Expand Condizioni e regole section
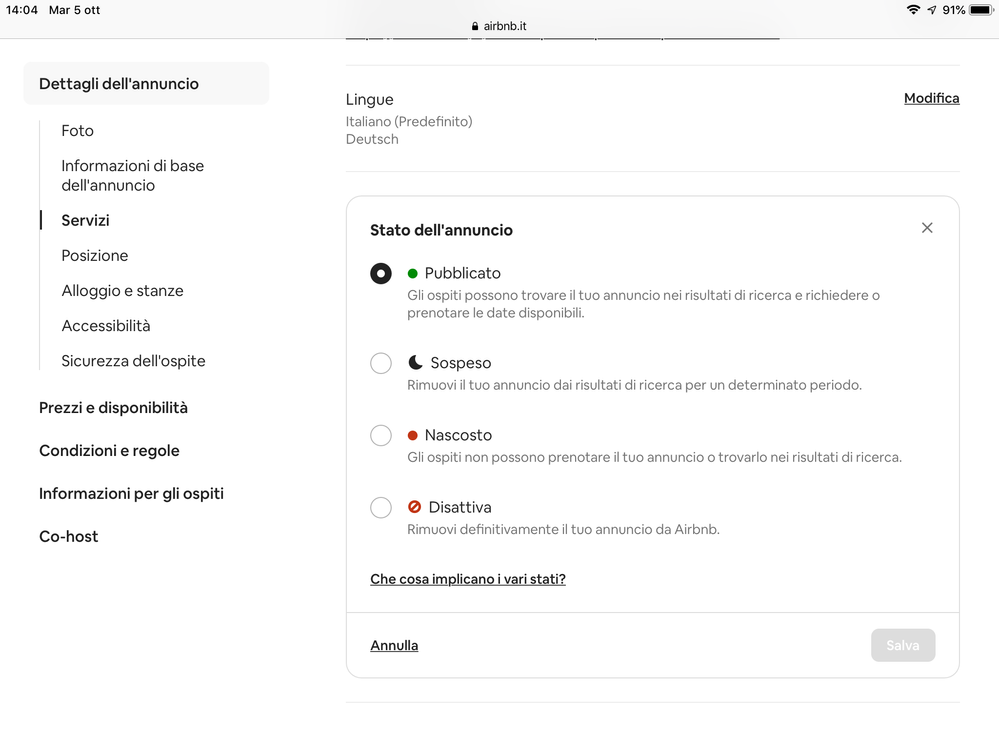 tap(109, 451)
